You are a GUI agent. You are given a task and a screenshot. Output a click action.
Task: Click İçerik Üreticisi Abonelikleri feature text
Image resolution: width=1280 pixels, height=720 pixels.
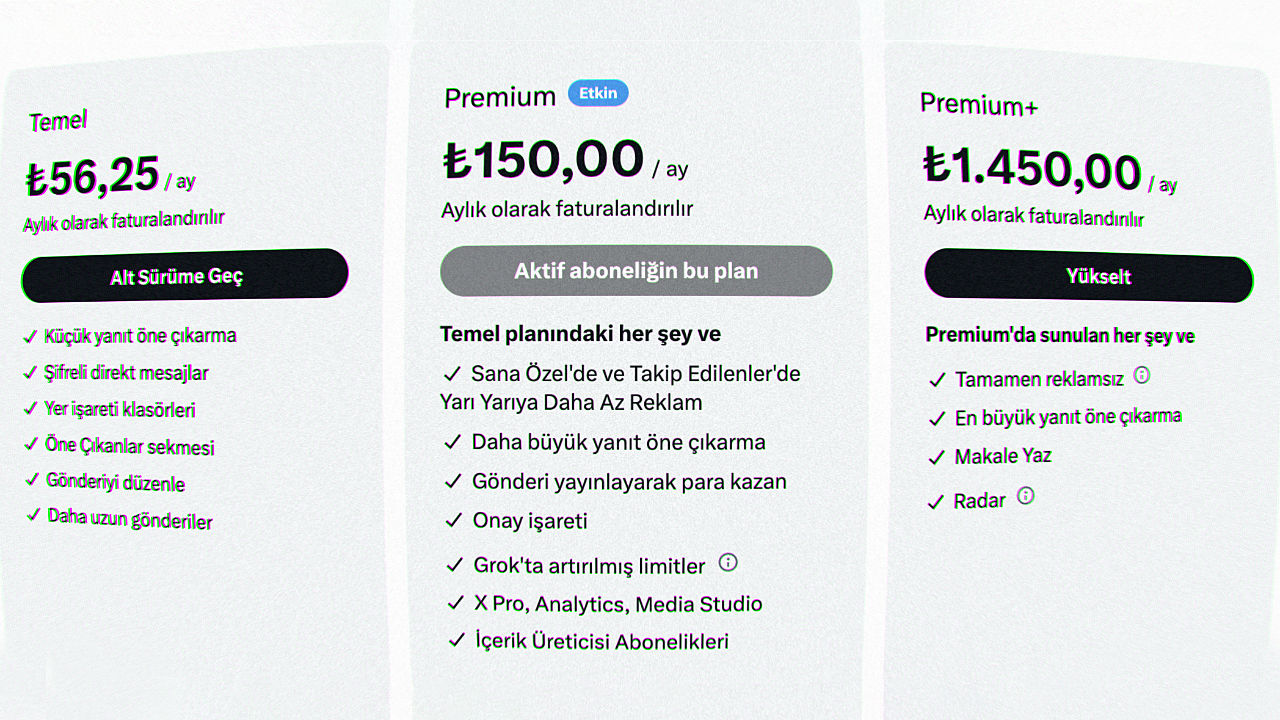coord(602,641)
